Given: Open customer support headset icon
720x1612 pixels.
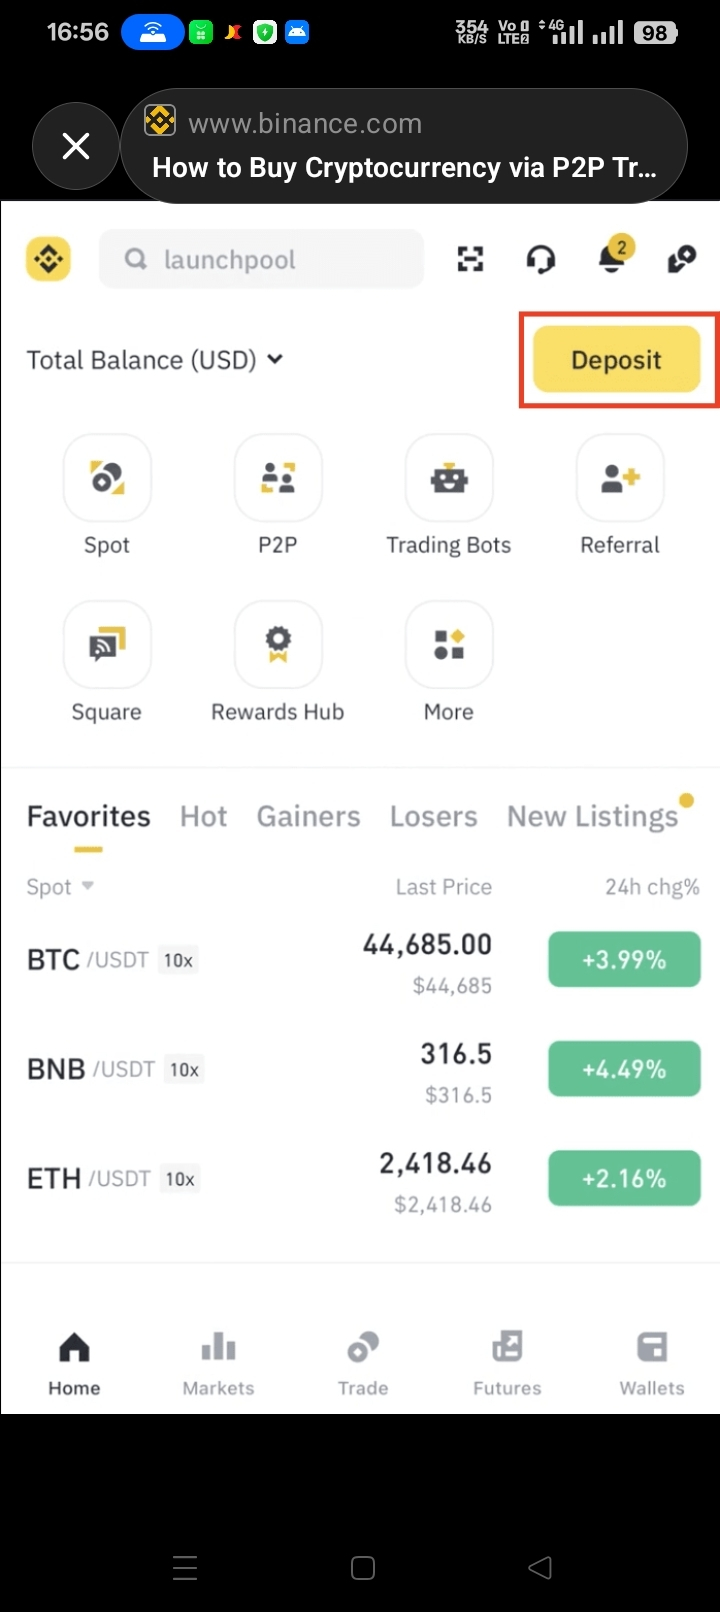Looking at the screenshot, I should 540,260.
